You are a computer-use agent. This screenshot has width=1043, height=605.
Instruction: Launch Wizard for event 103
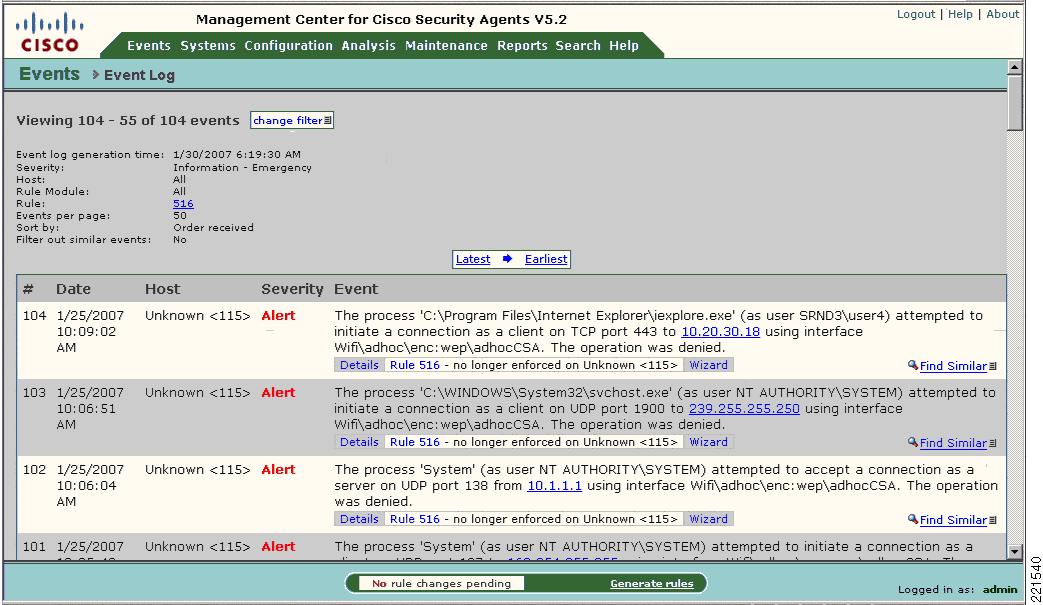pyautogui.click(x=708, y=442)
